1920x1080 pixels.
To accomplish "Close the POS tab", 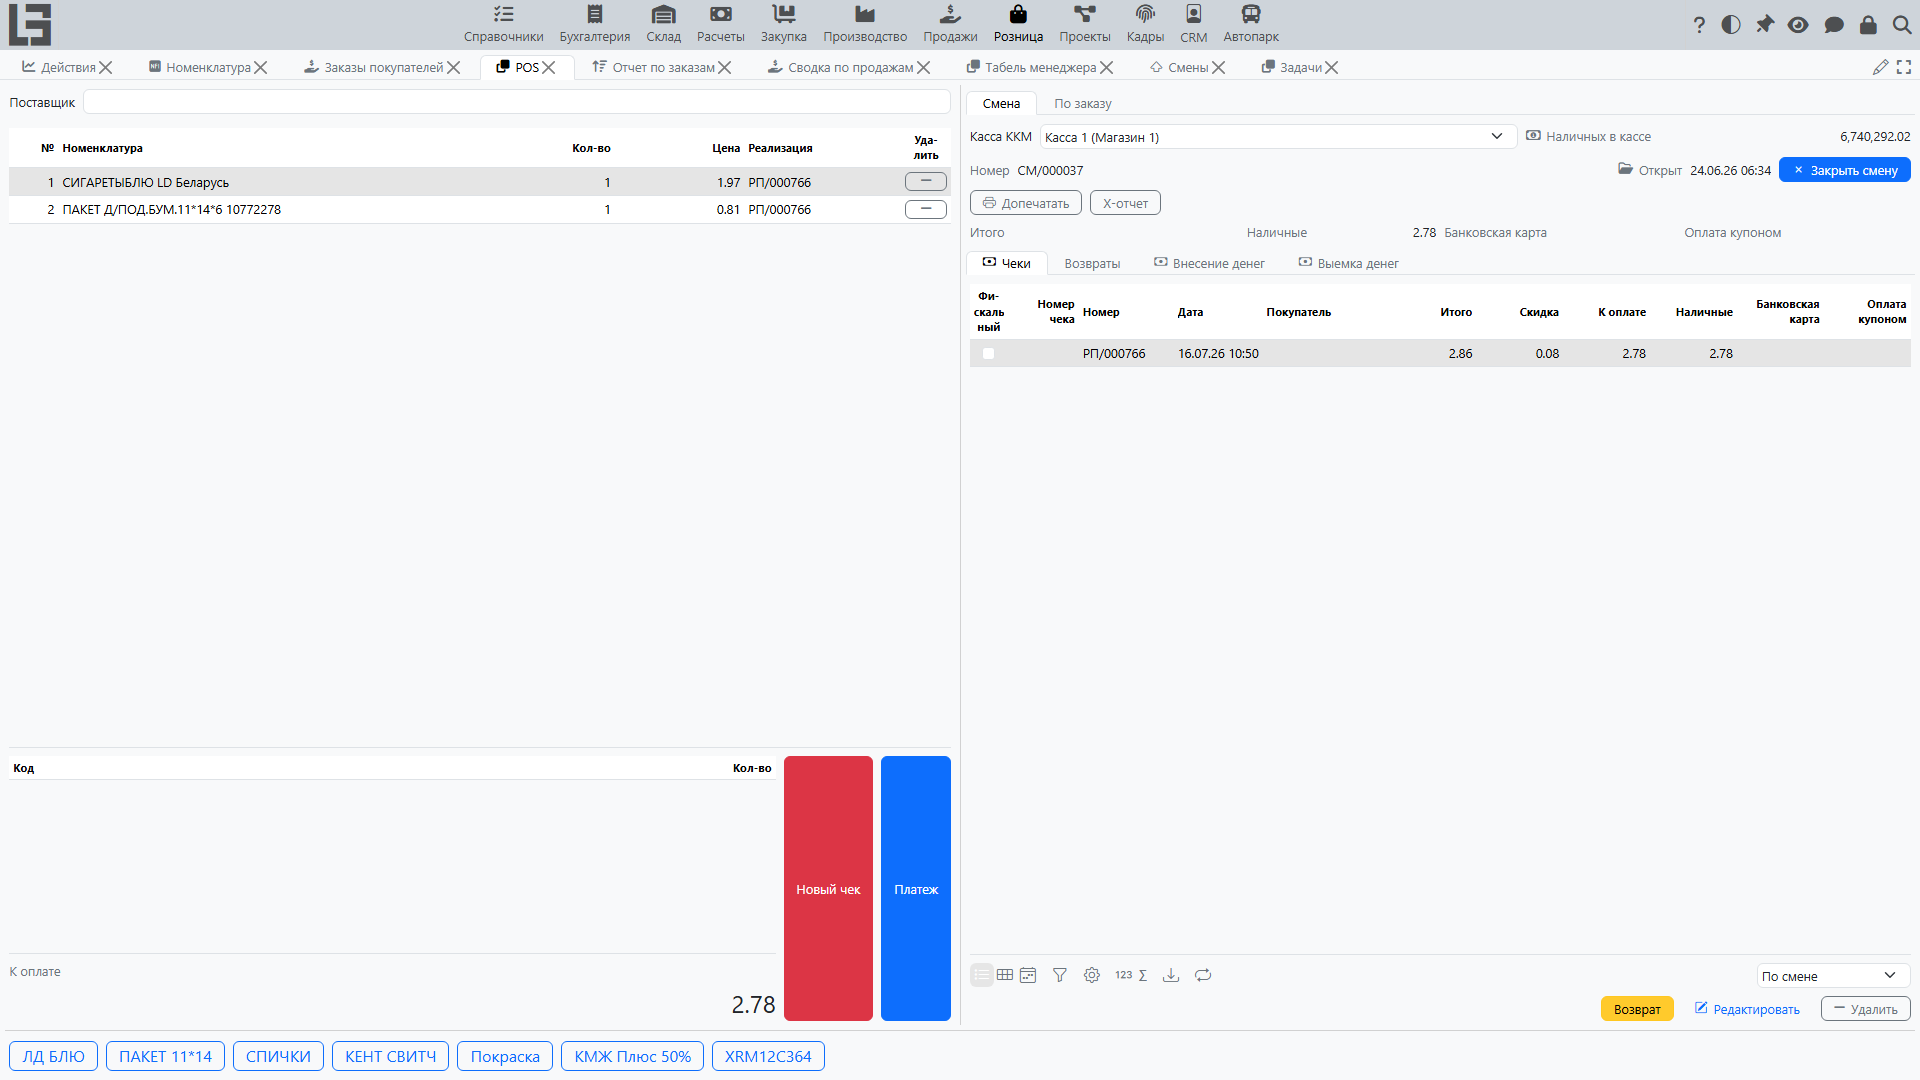I will coord(548,68).
